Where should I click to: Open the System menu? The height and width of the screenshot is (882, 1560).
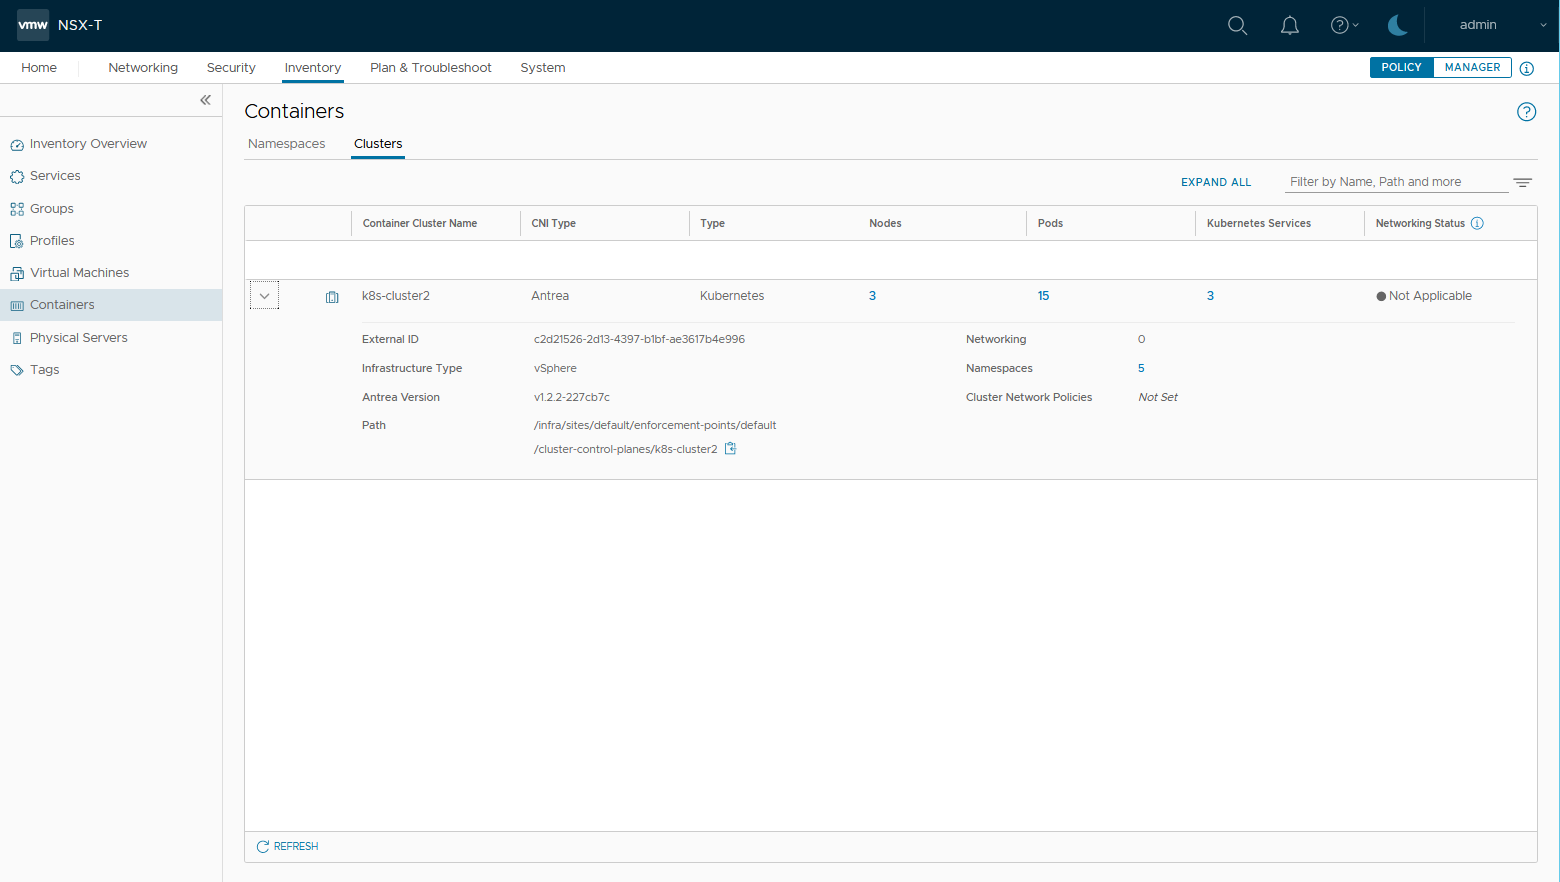coord(543,68)
